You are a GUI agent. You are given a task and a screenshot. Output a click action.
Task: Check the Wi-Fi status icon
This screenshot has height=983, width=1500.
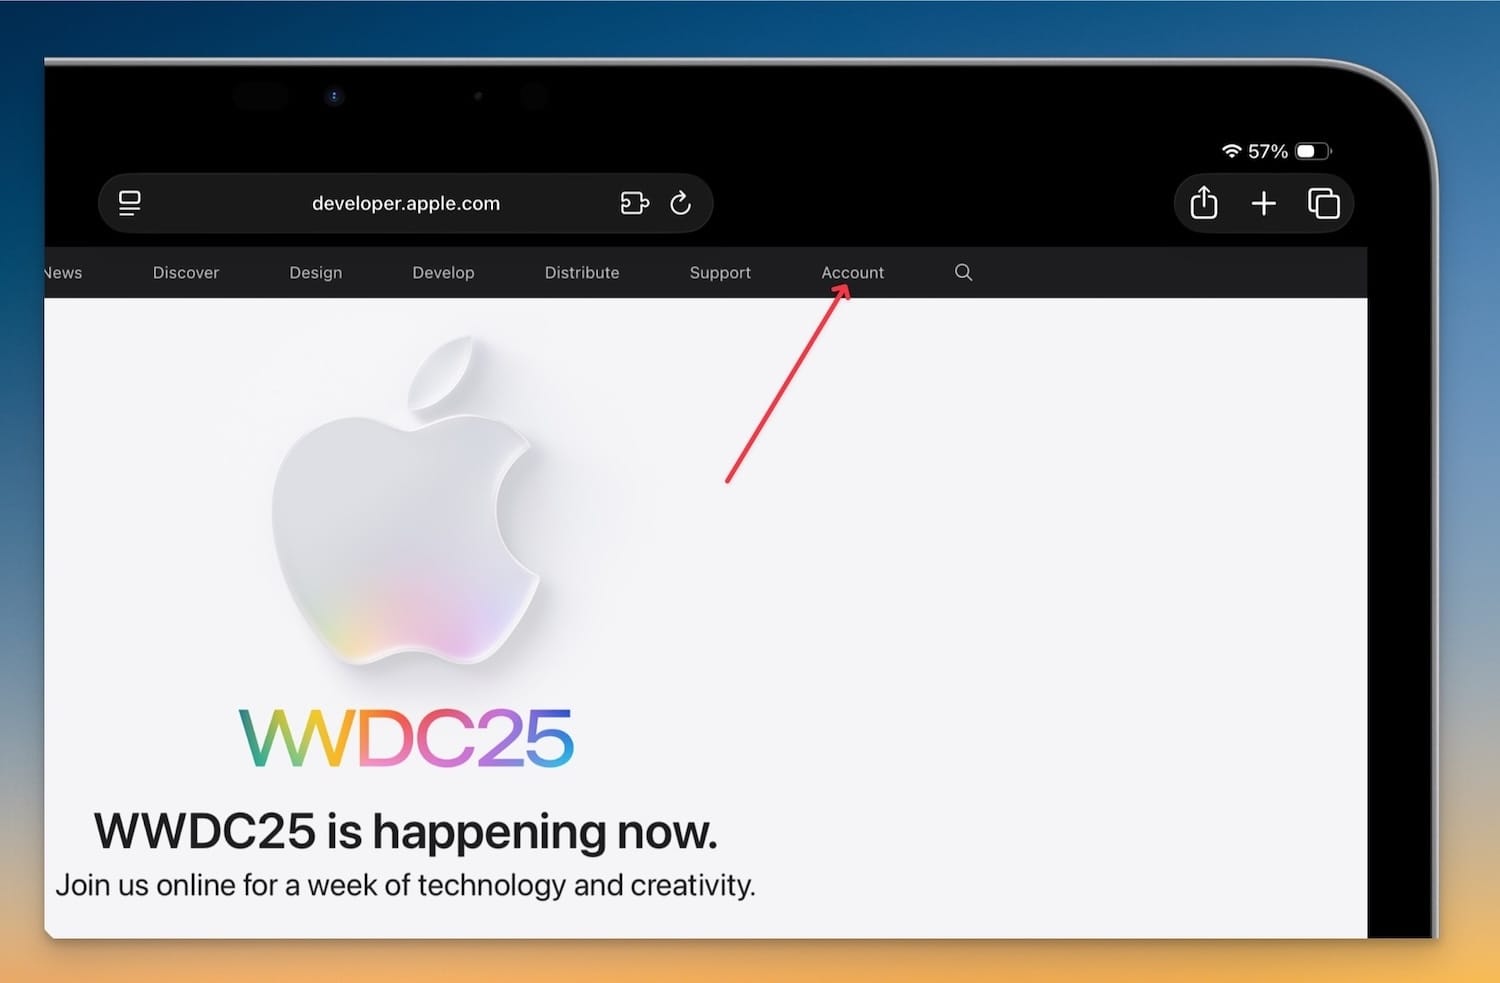coord(1231,151)
